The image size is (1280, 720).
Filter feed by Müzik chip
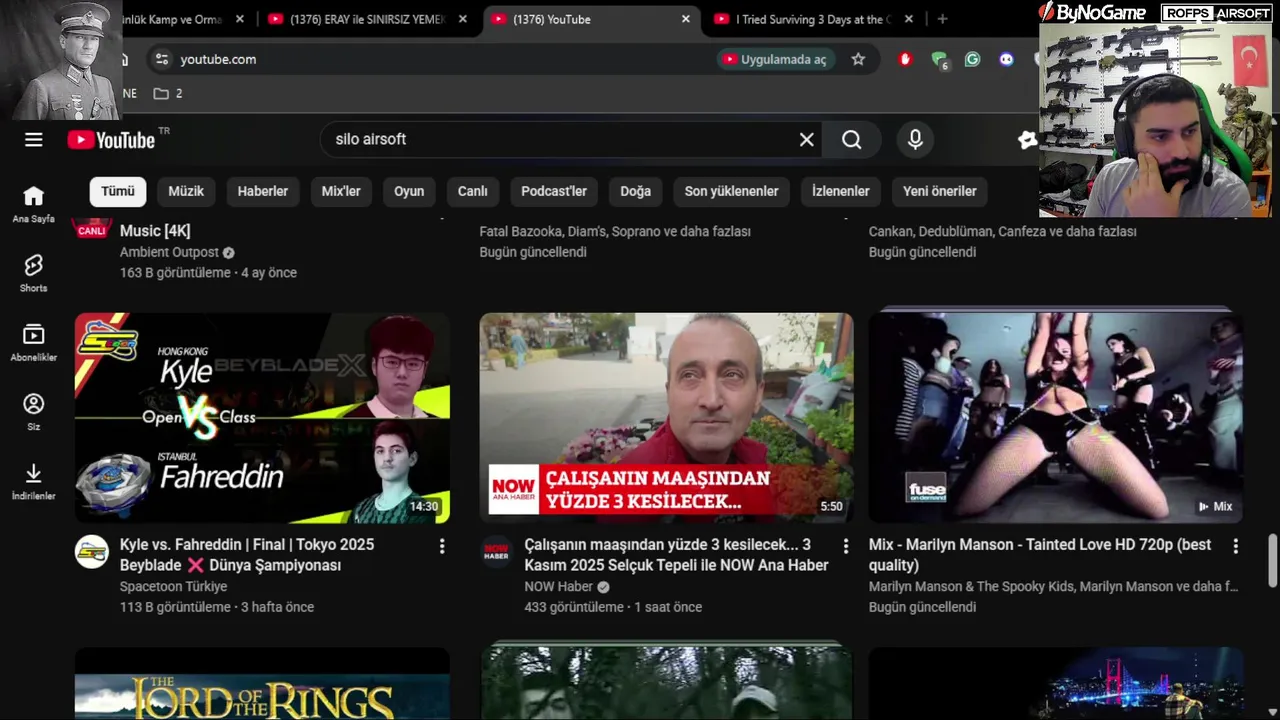coord(186,191)
